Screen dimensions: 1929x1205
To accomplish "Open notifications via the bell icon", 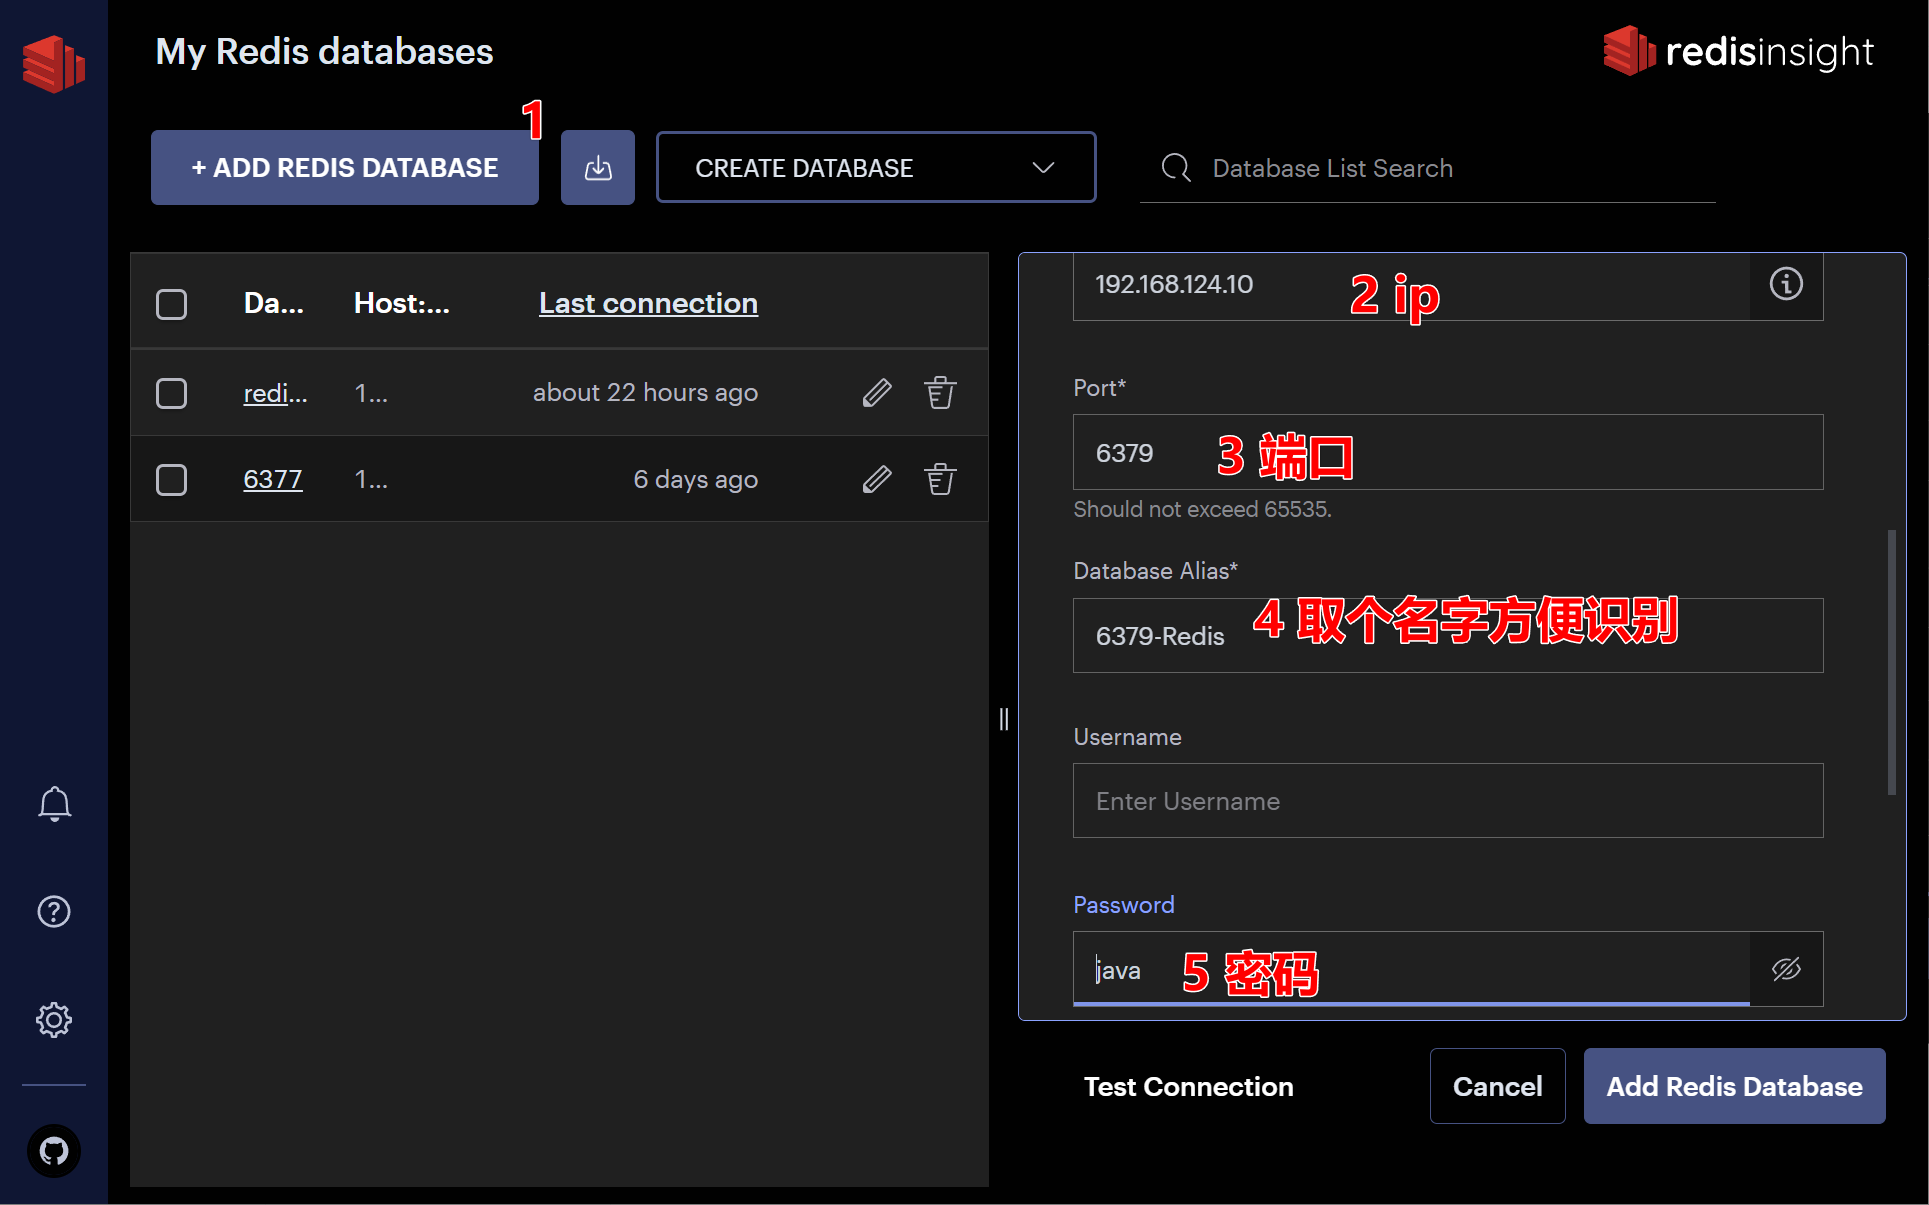I will pos(53,803).
